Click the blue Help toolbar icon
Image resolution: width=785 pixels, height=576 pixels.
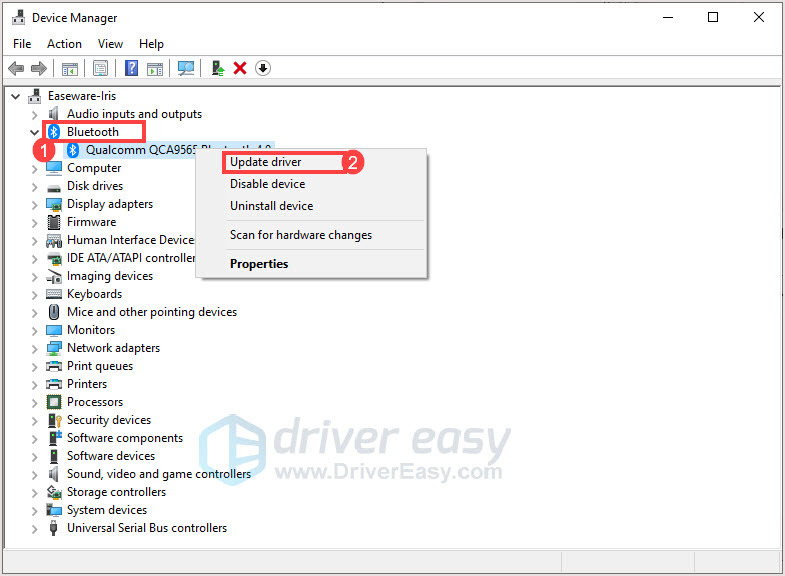point(131,68)
